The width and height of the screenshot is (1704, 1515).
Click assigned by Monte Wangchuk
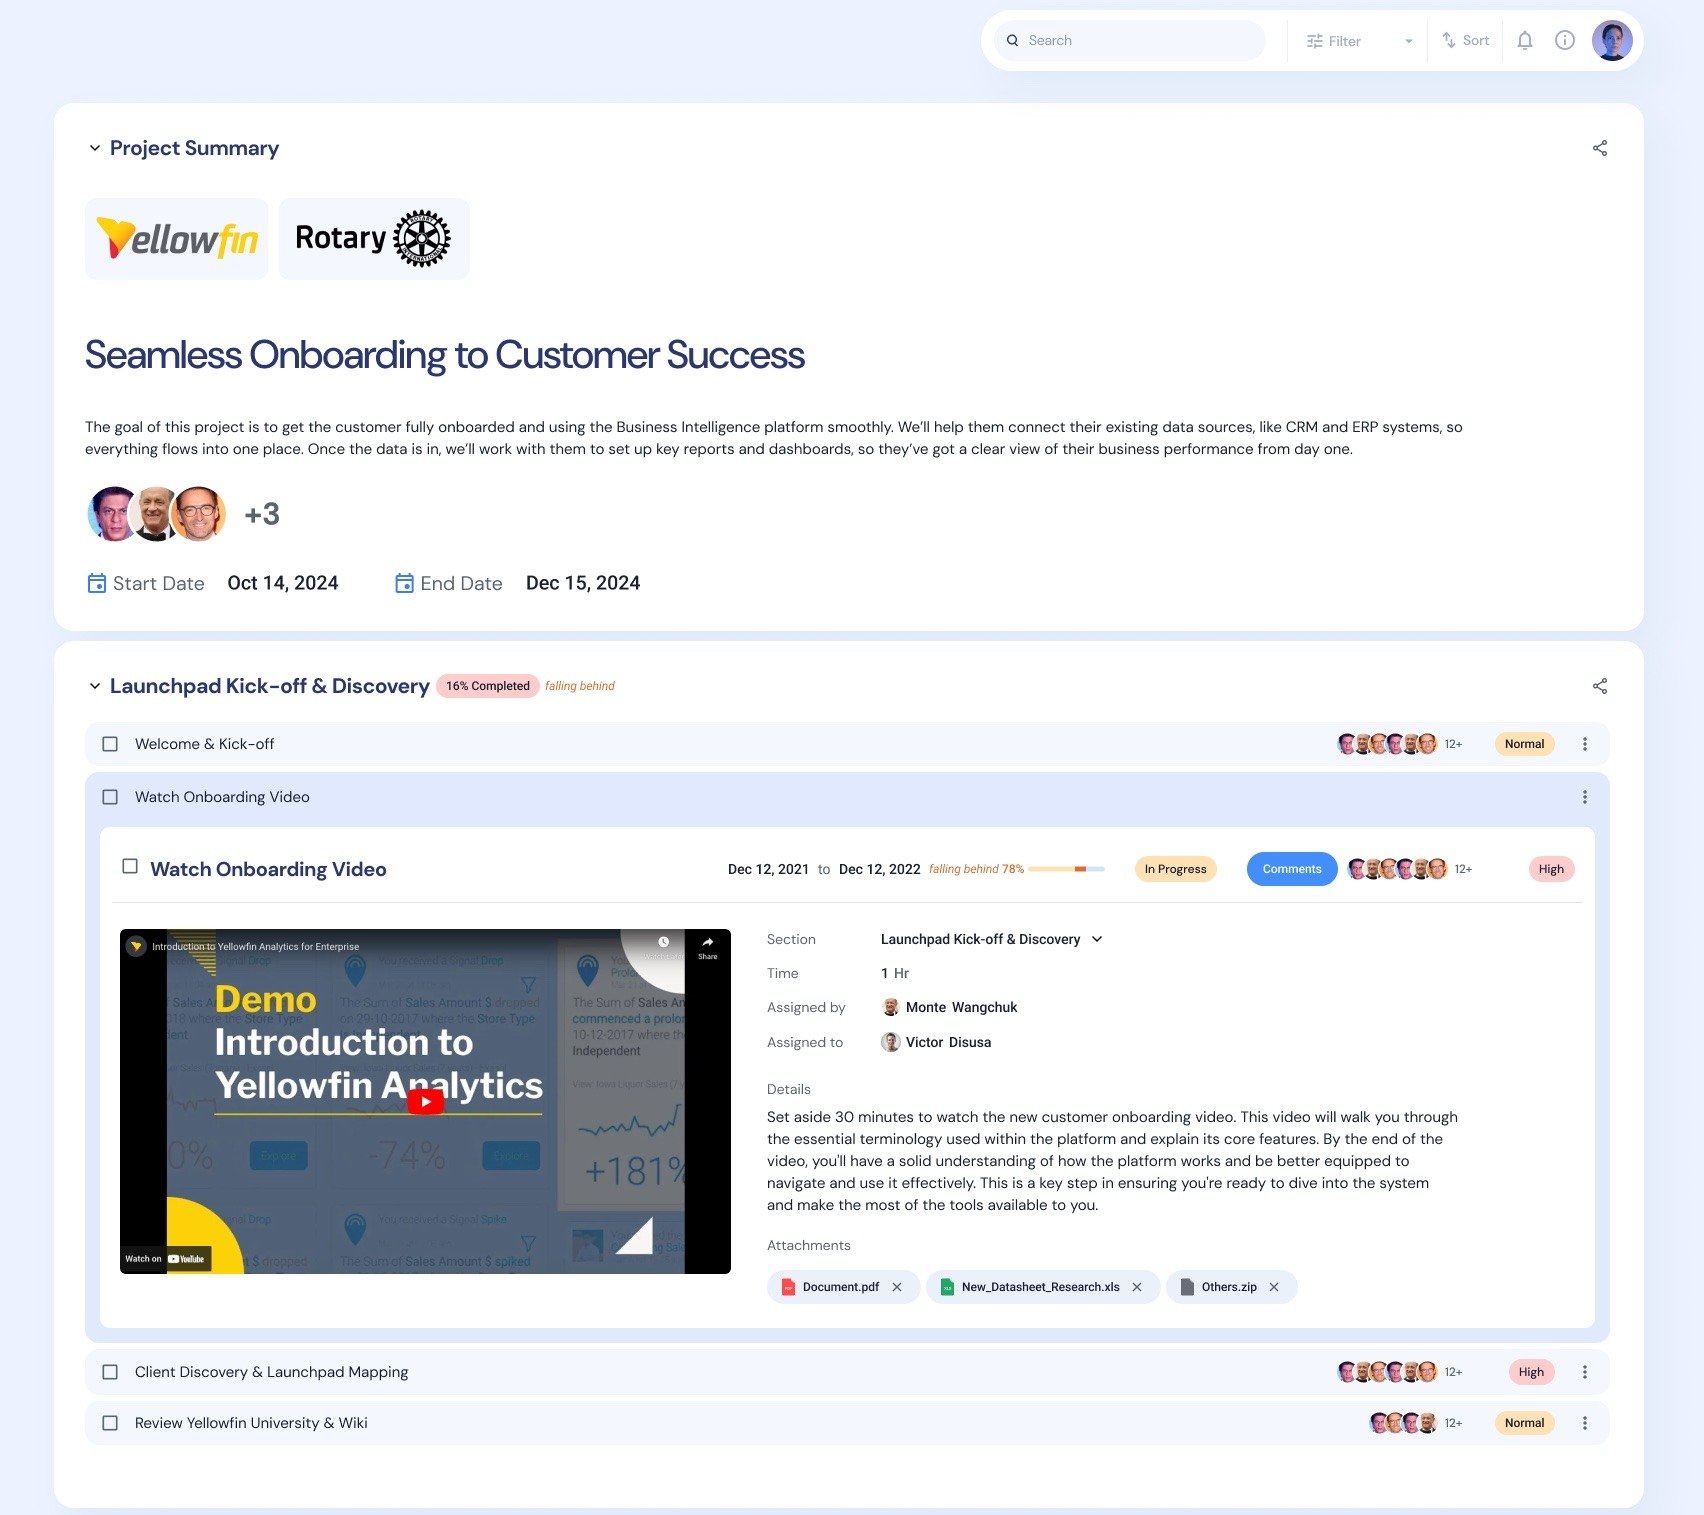pos(949,1007)
